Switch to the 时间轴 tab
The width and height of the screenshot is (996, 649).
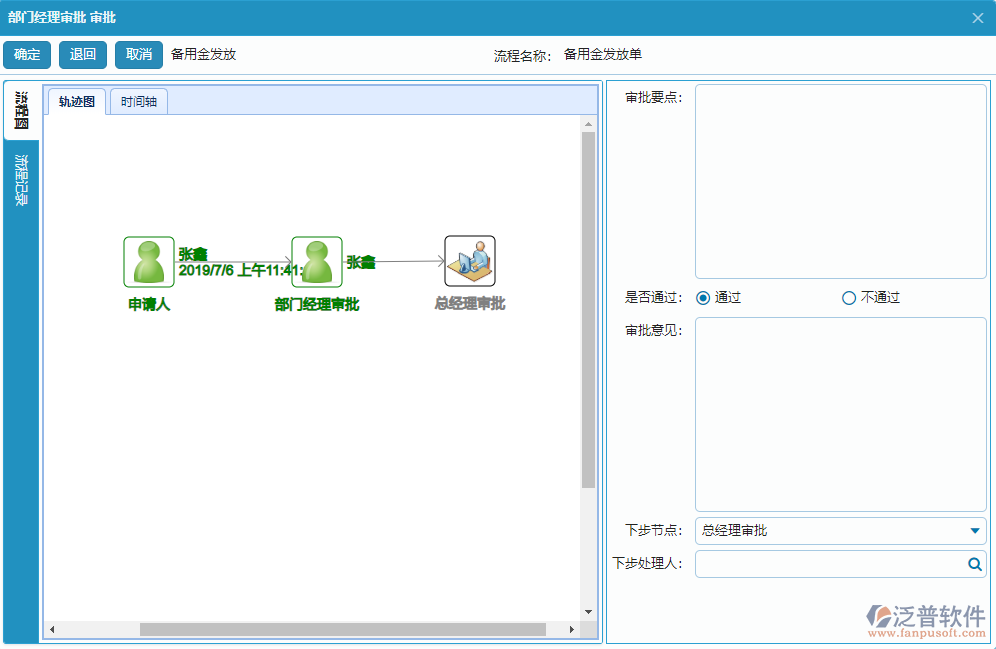tap(138, 101)
